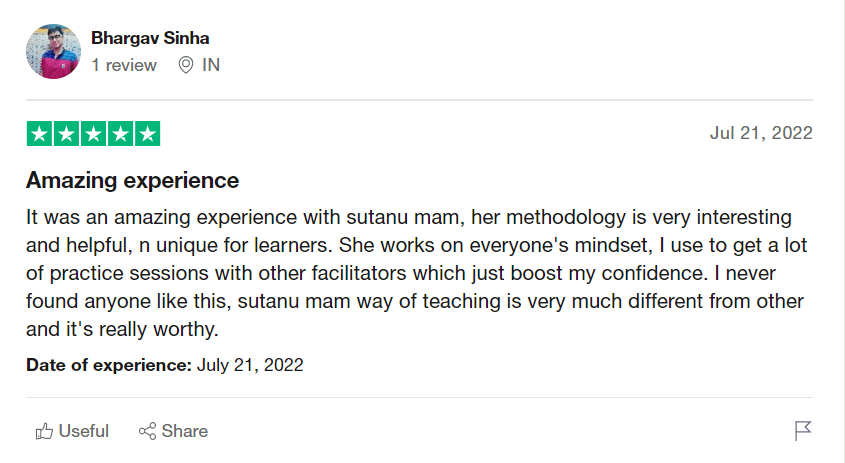845x463 pixels.
Task: Open the 'Amazing experience' review title
Action: coord(132,181)
